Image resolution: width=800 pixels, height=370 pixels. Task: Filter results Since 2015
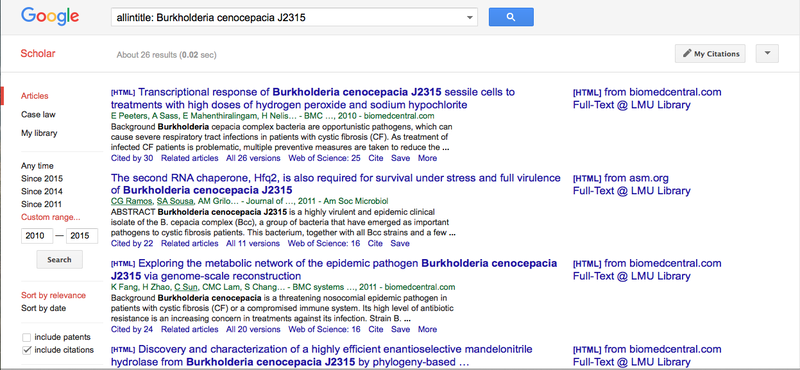42,179
